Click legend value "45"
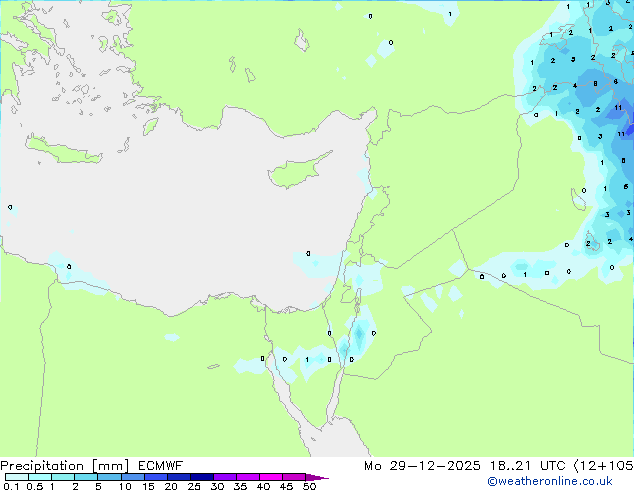 coord(286,486)
